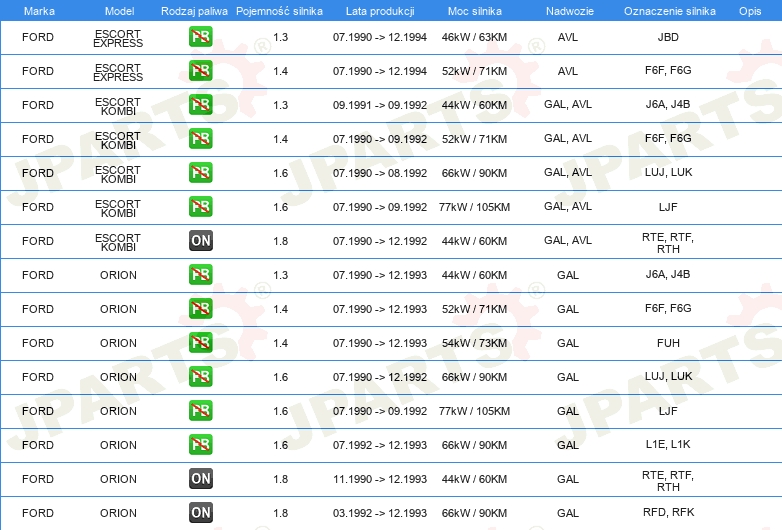The width and height of the screenshot is (782, 530).
Task: Select 1.8 engine capacity in RFD, RFK row
Action: [x=281, y=513]
